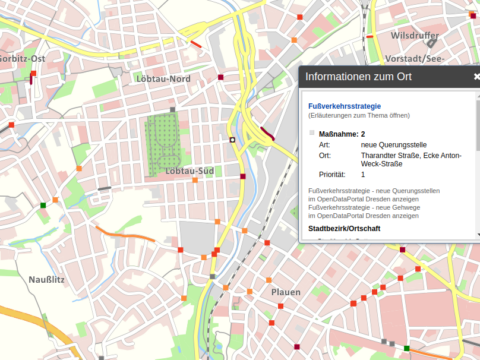Screen dimensions: 480x360
Task: Click the Stadtbezirk/Ortschaft heading
Action: 344,229
